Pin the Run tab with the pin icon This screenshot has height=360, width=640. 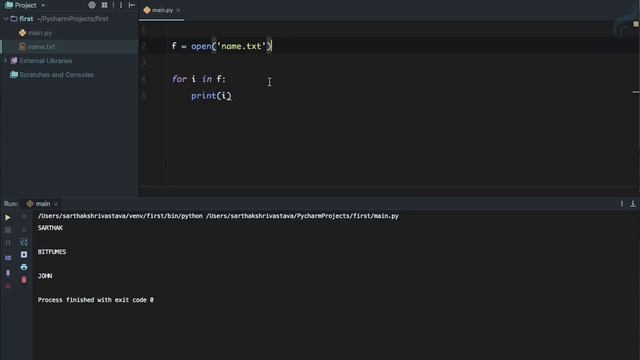7,273
